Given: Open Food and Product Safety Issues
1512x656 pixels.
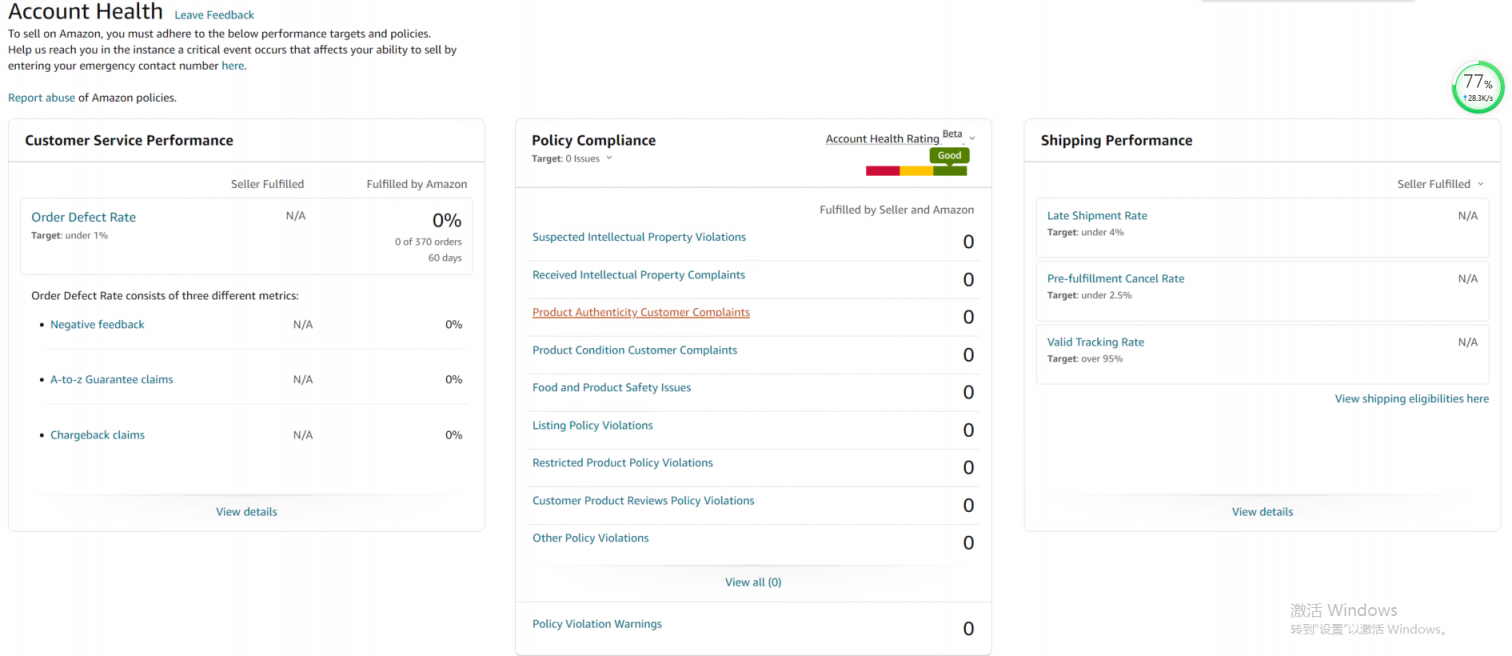Looking at the screenshot, I should pyautogui.click(x=611, y=388).
